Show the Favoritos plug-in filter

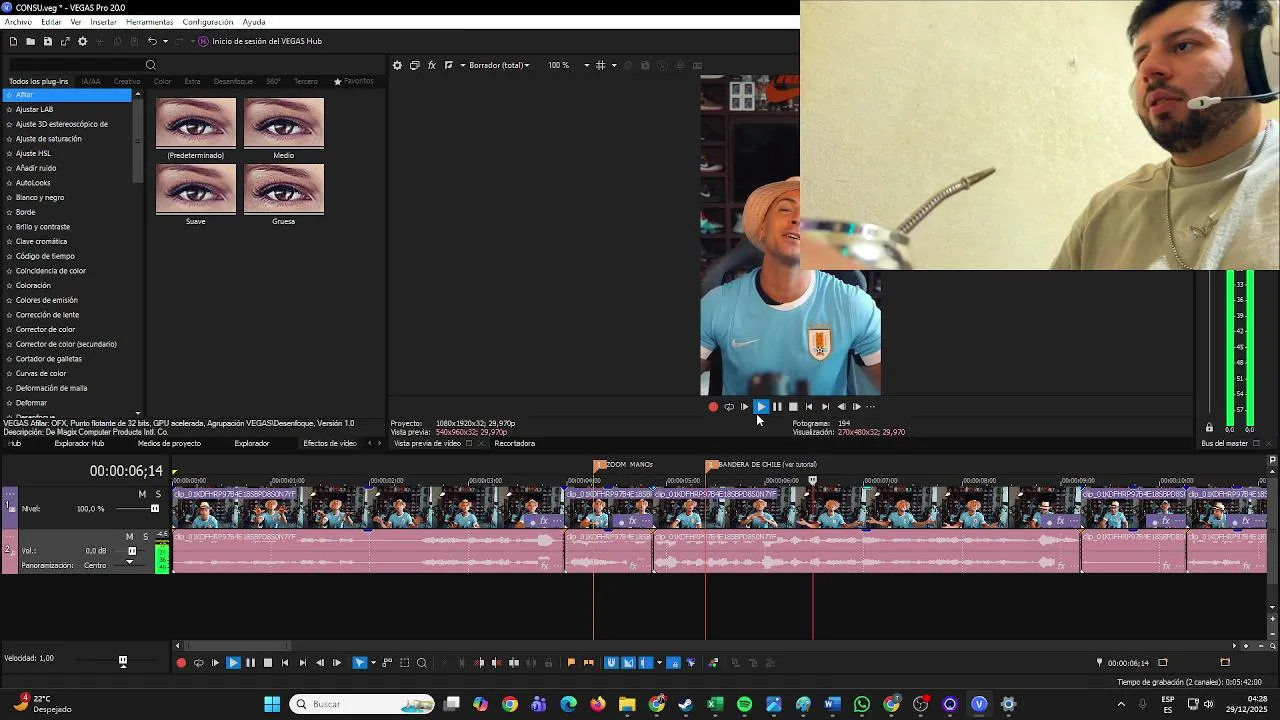(354, 81)
